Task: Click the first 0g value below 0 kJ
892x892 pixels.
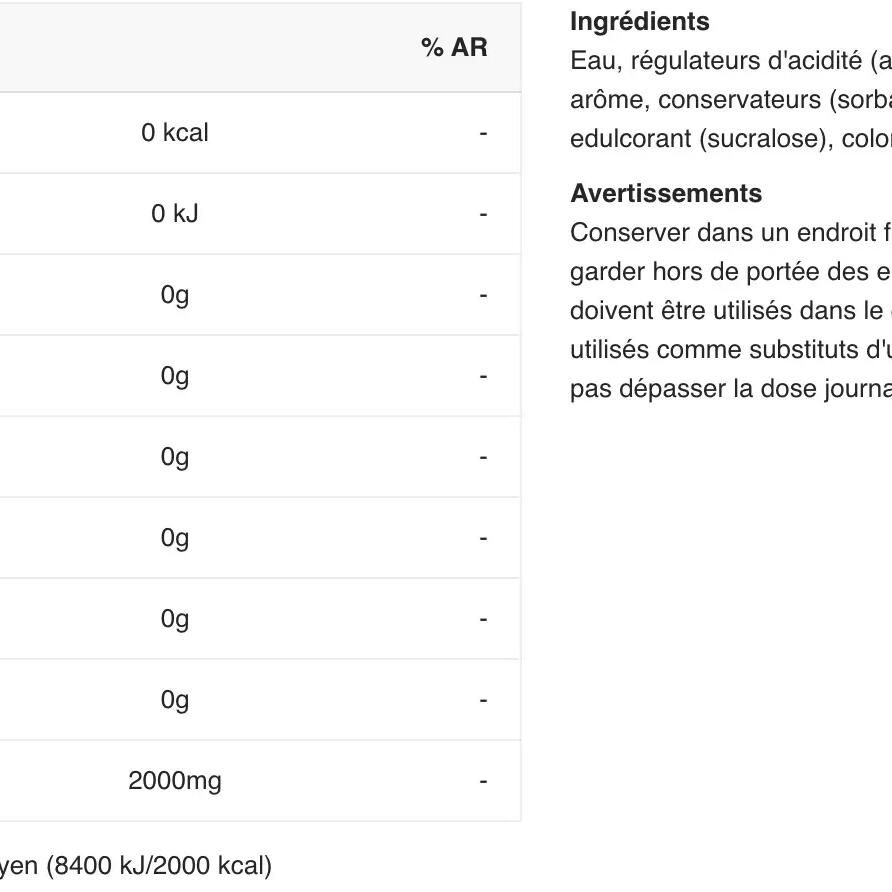Action: click(x=175, y=295)
